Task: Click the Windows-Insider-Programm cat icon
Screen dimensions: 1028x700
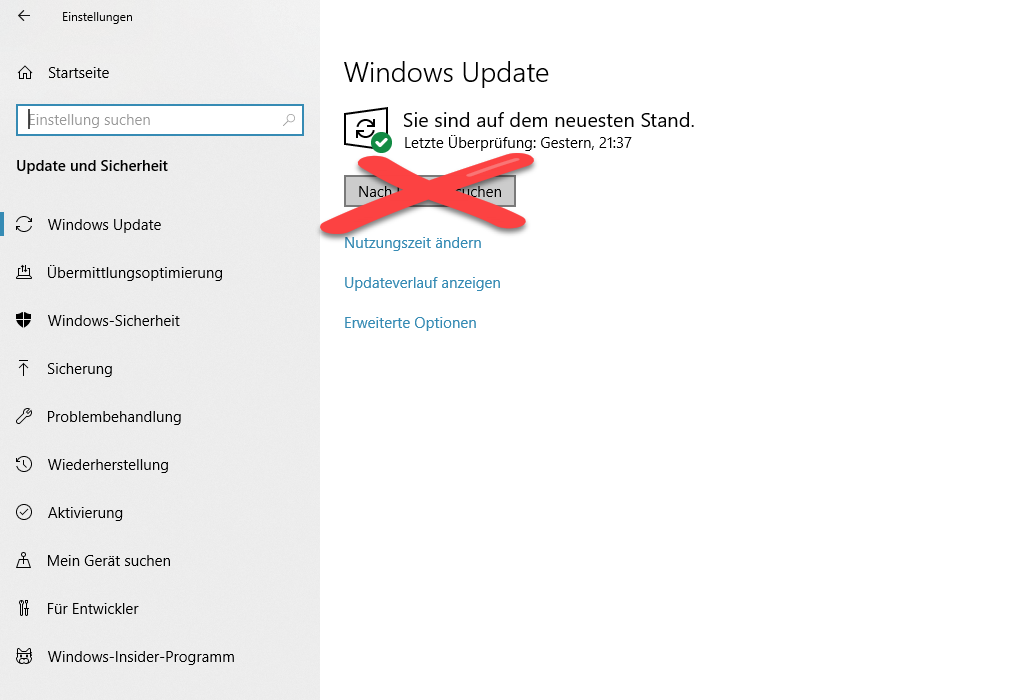Action: click(24, 656)
